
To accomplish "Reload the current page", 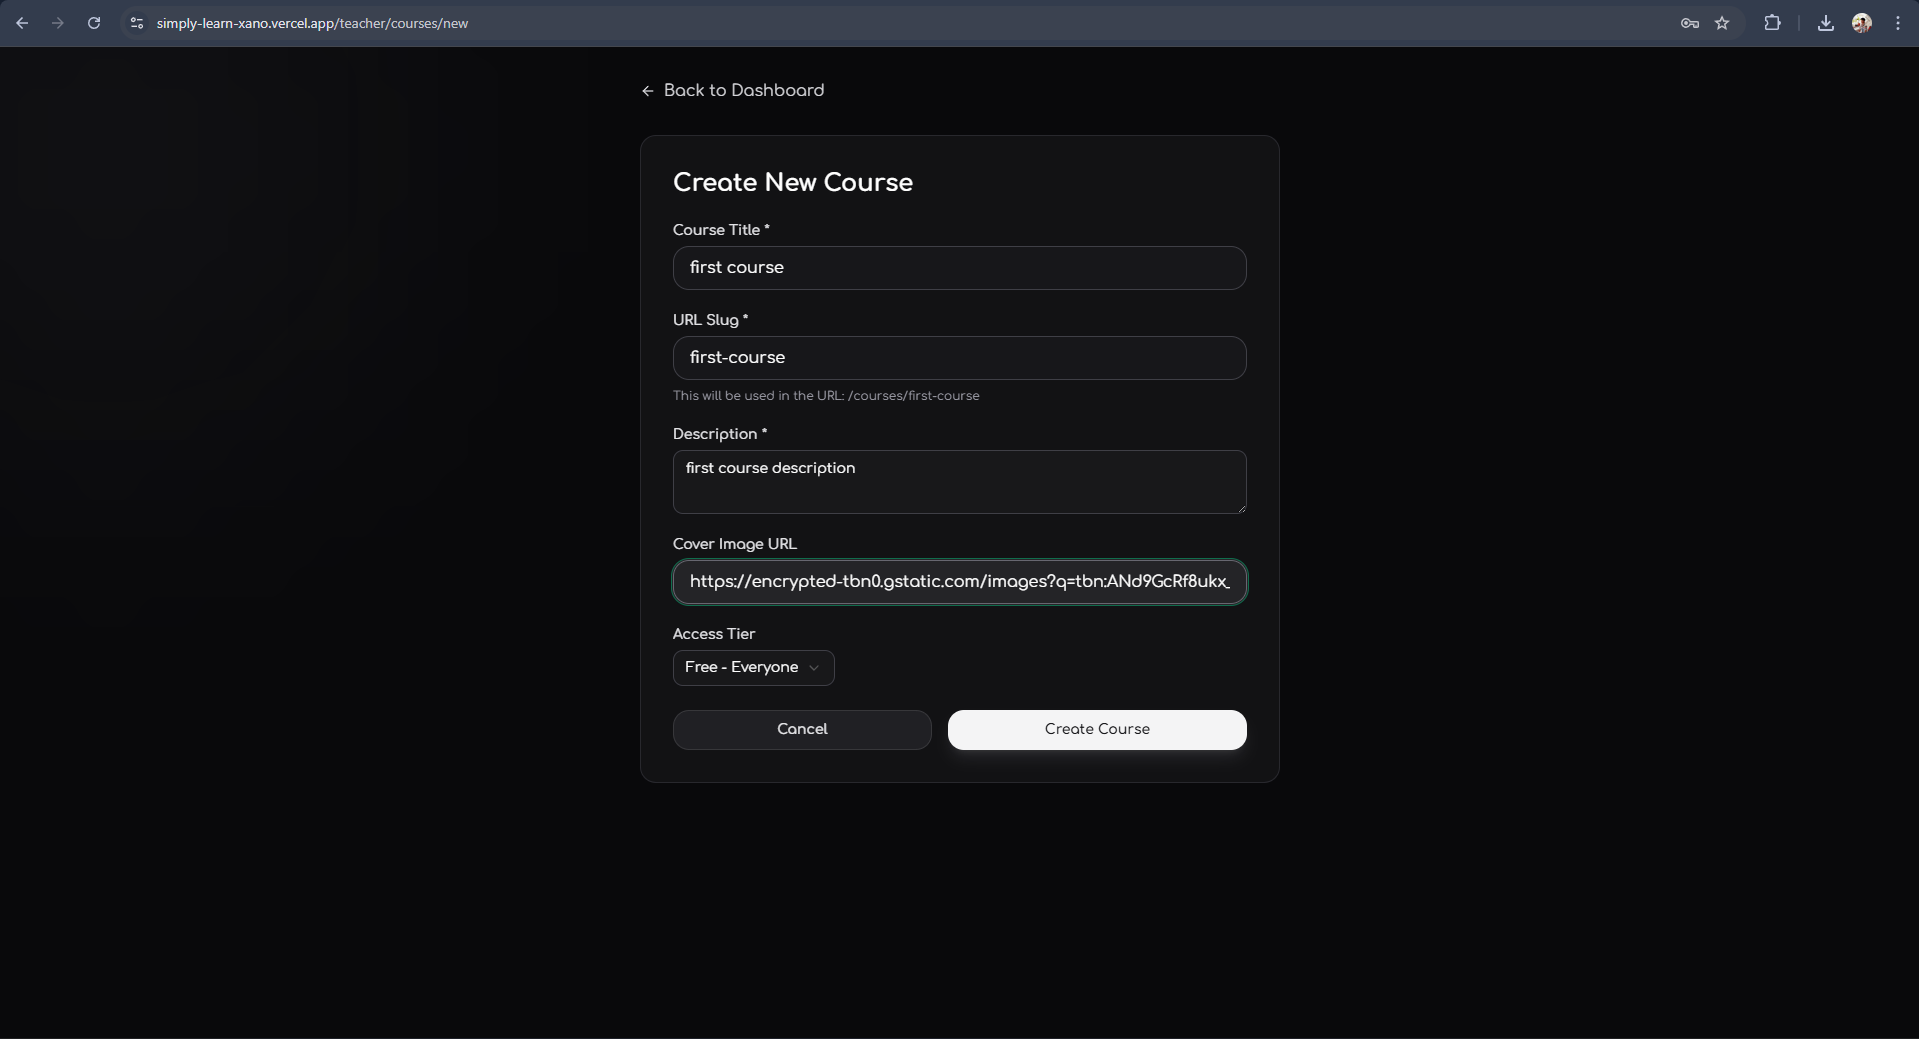I will [94, 23].
